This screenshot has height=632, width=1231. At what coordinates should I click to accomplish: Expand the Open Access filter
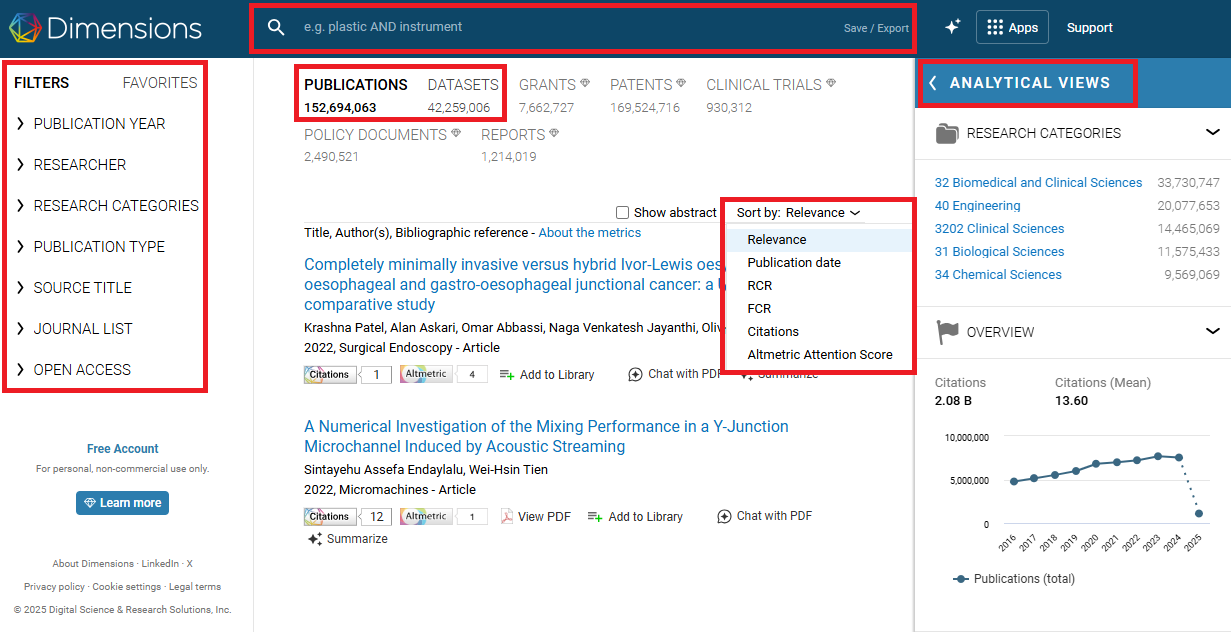pos(73,370)
